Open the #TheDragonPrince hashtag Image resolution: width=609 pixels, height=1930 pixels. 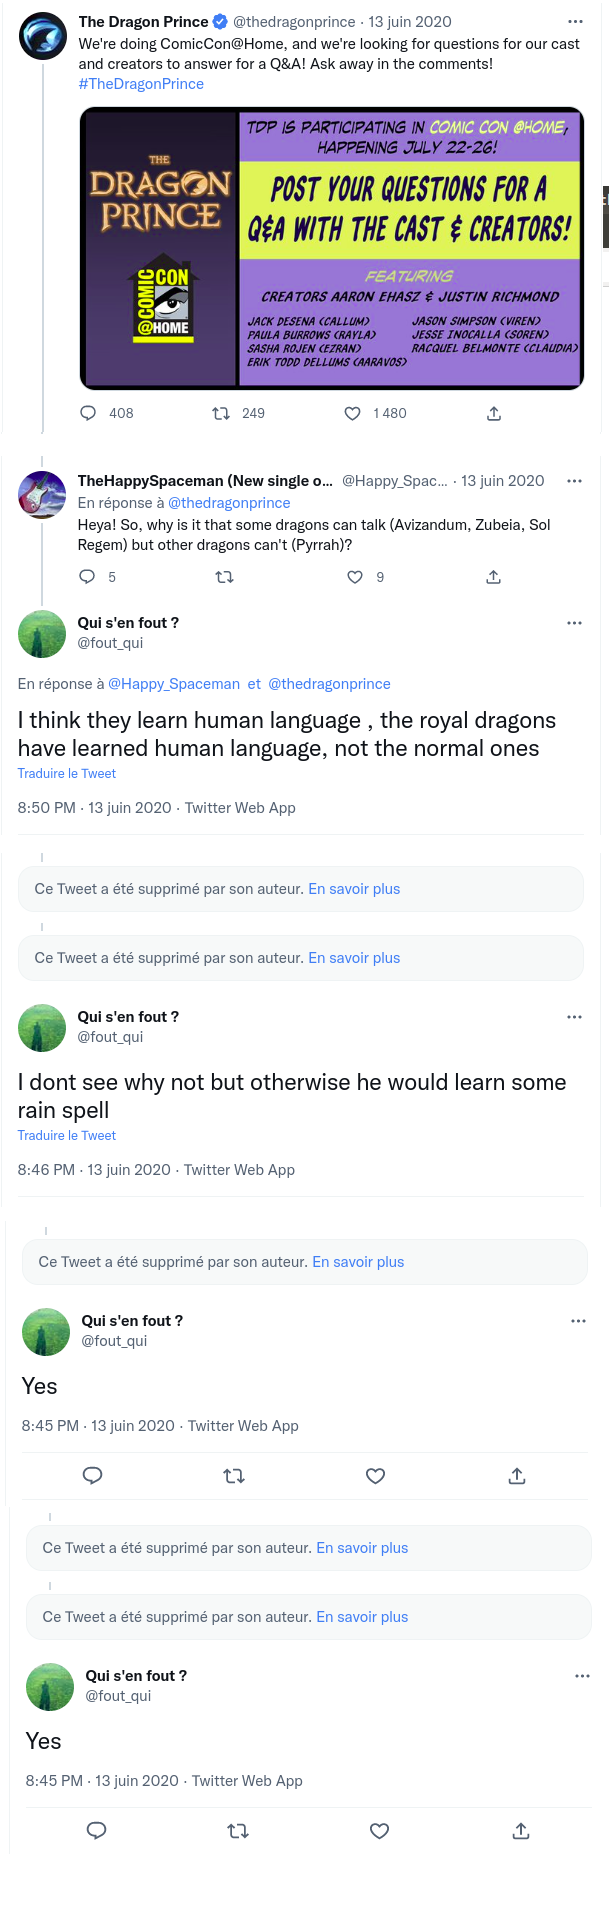tap(141, 84)
